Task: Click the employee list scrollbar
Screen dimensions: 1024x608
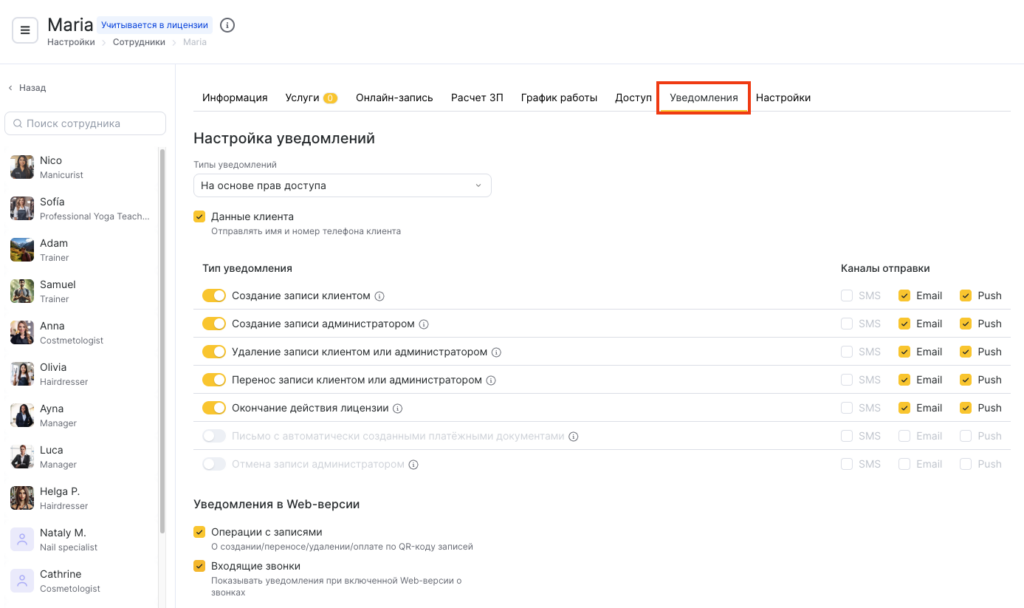Action: [x=163, y=340]
